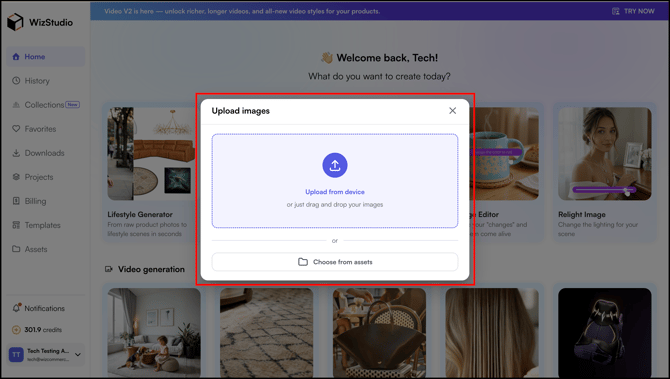Open the Projects sidebar item
Viewport: 670px width, 379px height.
click(46, 177)
